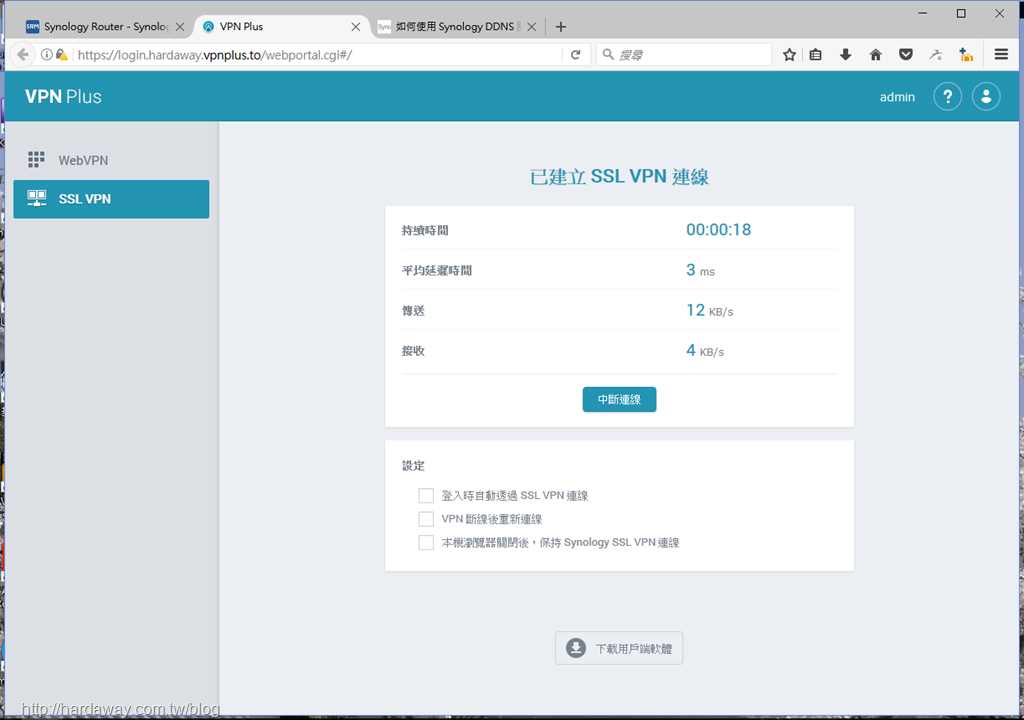
Task: Open the Firefox hamburger menu
Action: 1001,55
